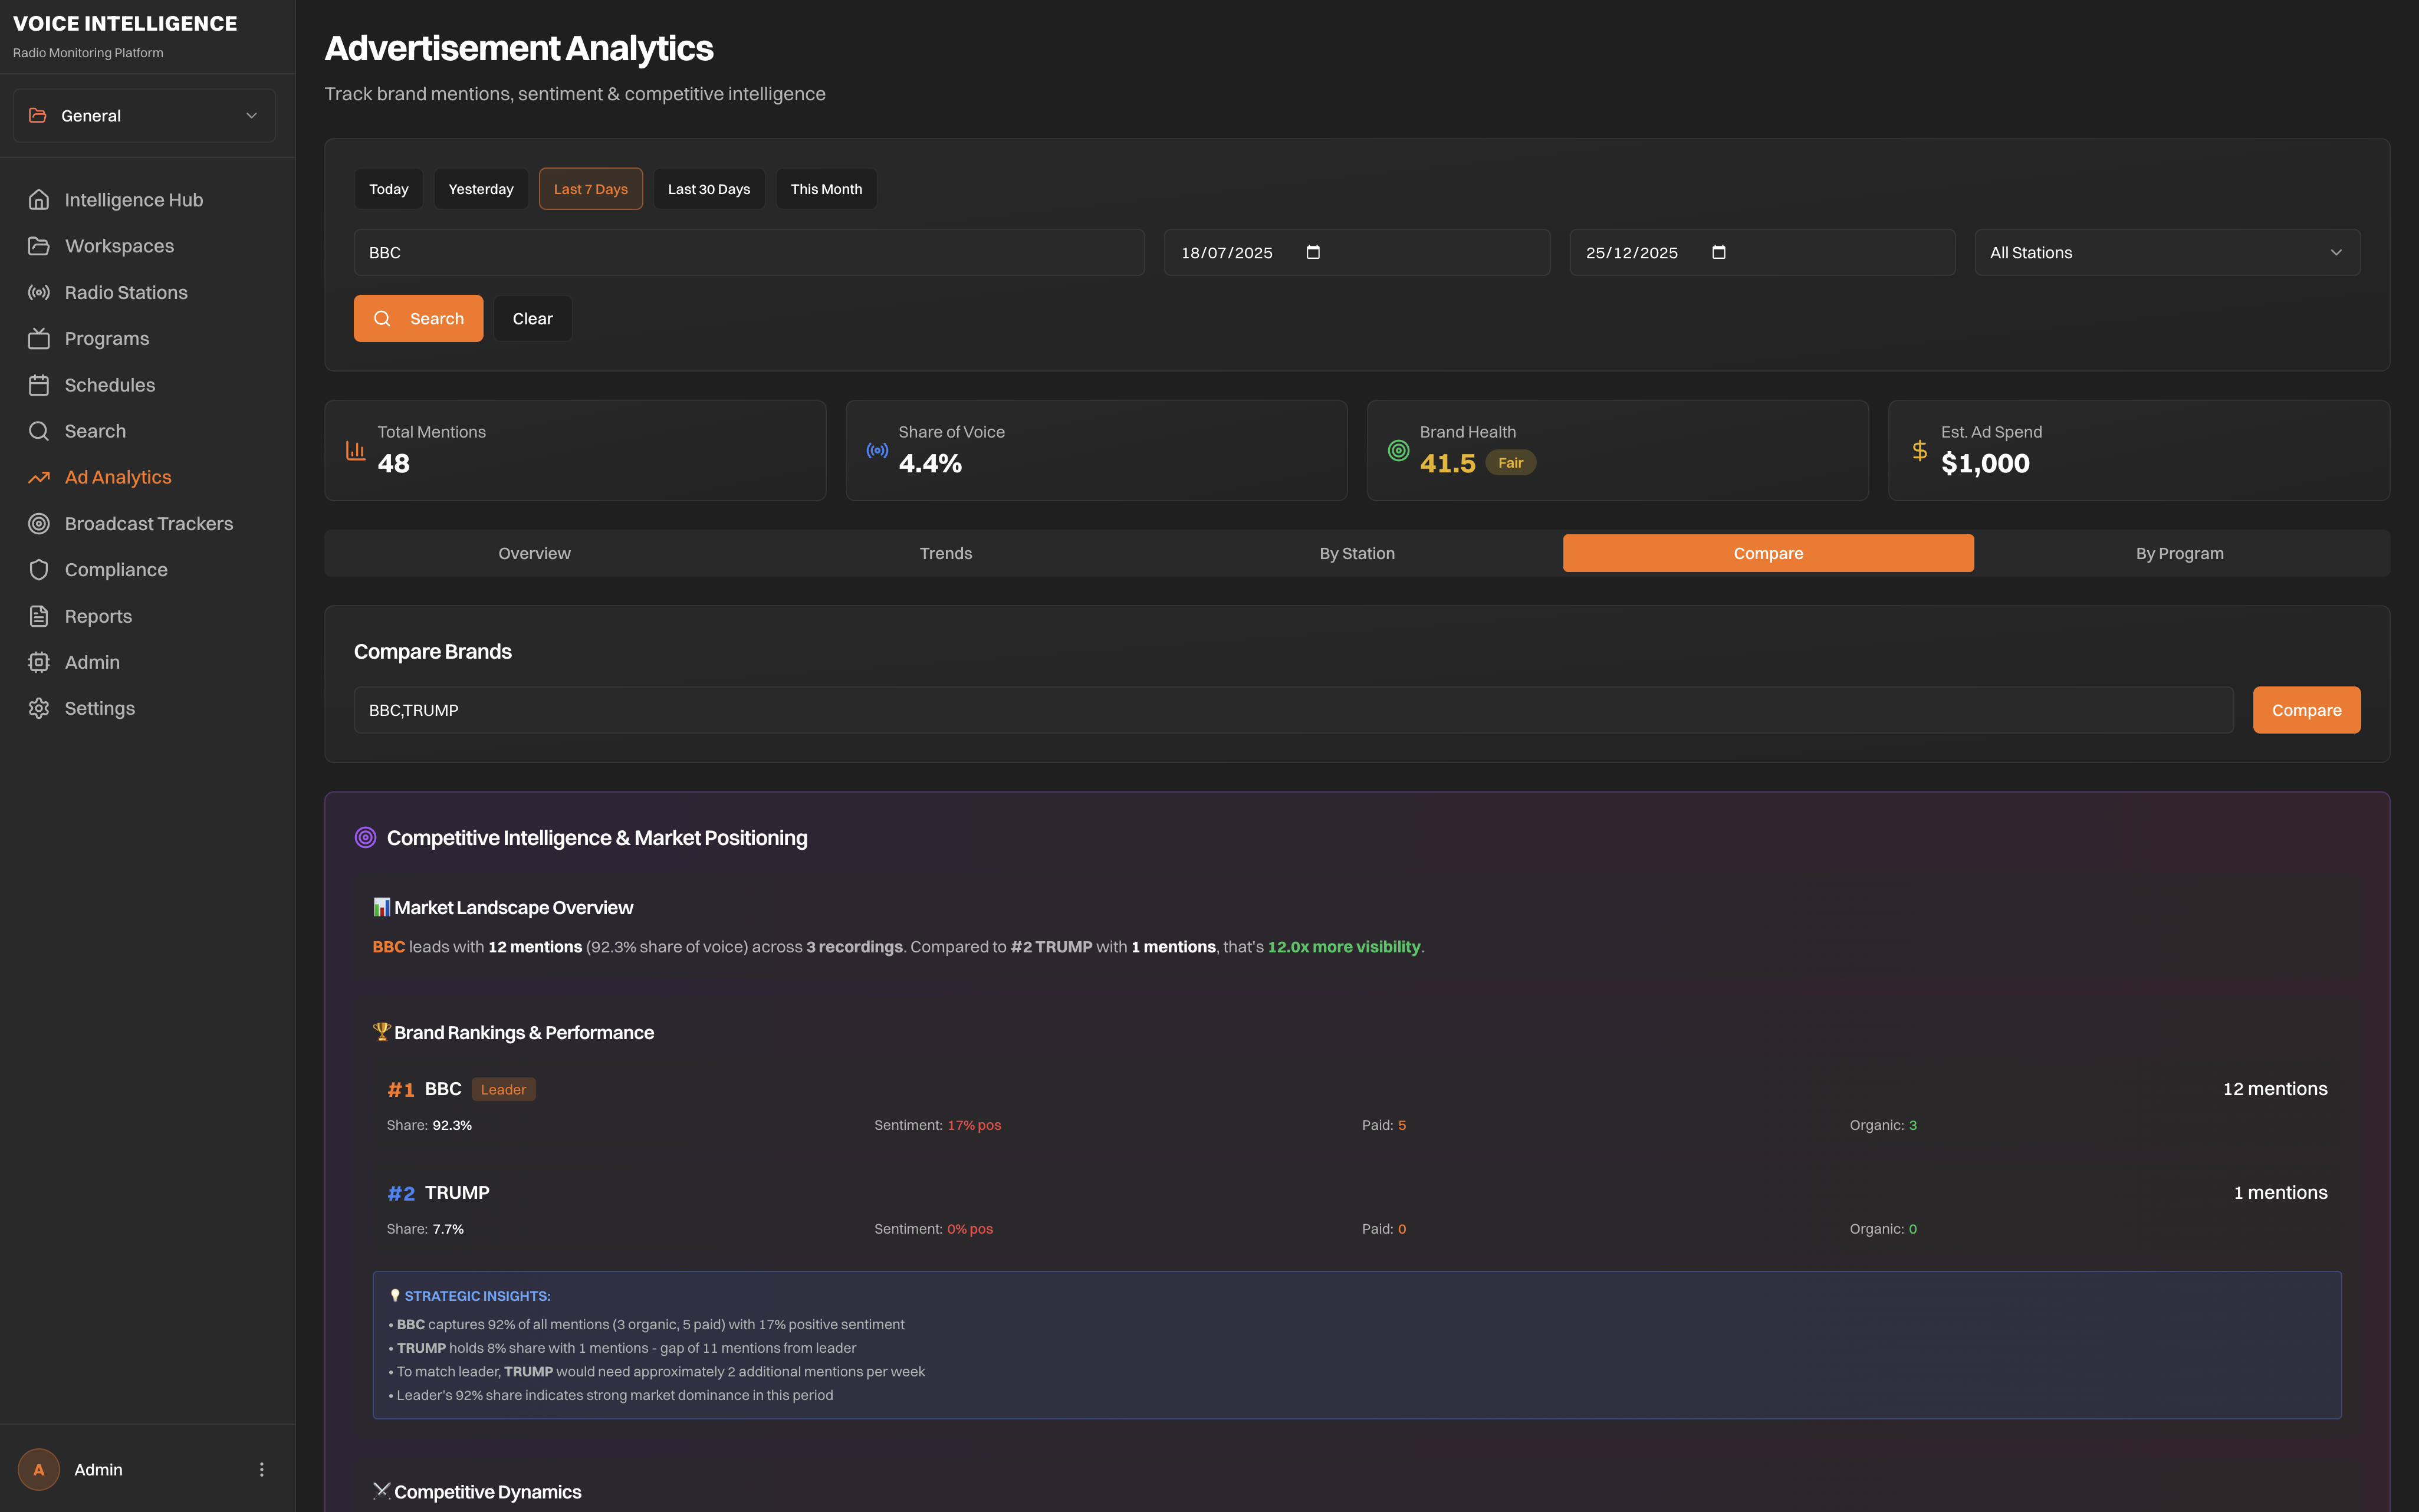Image resolution: width=2419 pixels, height=1512 pixels.
Task: Open Broadcast Trackers target icon
Action: tap(39, 524)
